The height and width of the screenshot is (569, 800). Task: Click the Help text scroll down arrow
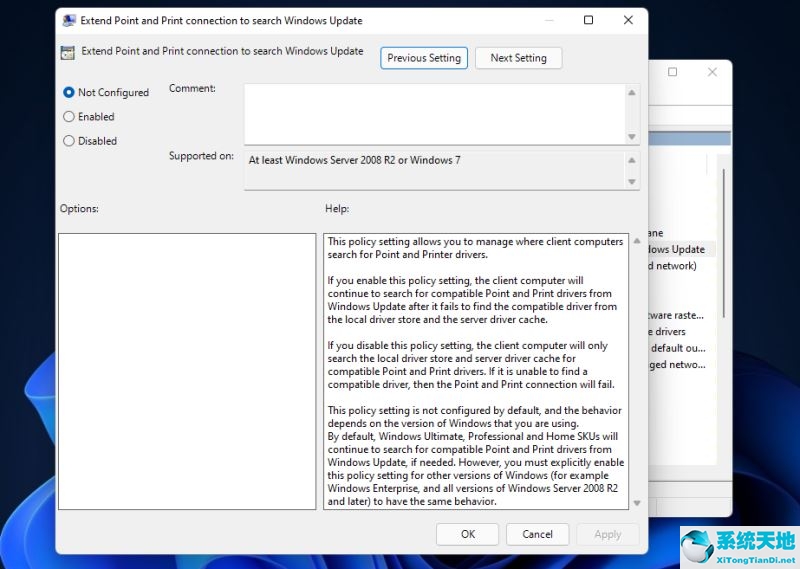click(x=637, y=503)
